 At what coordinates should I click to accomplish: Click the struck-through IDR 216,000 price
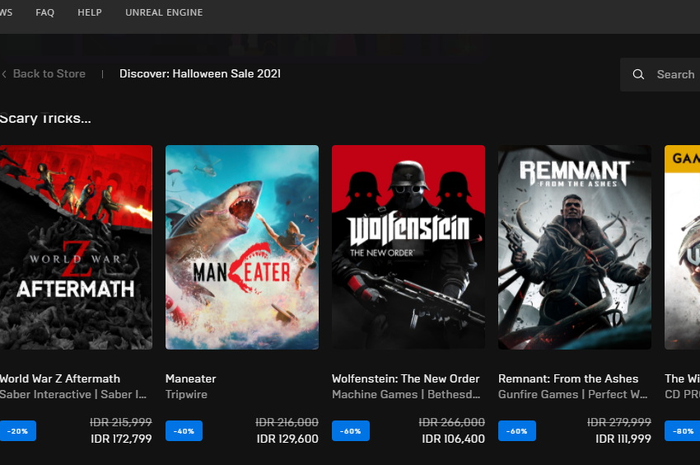287,422
